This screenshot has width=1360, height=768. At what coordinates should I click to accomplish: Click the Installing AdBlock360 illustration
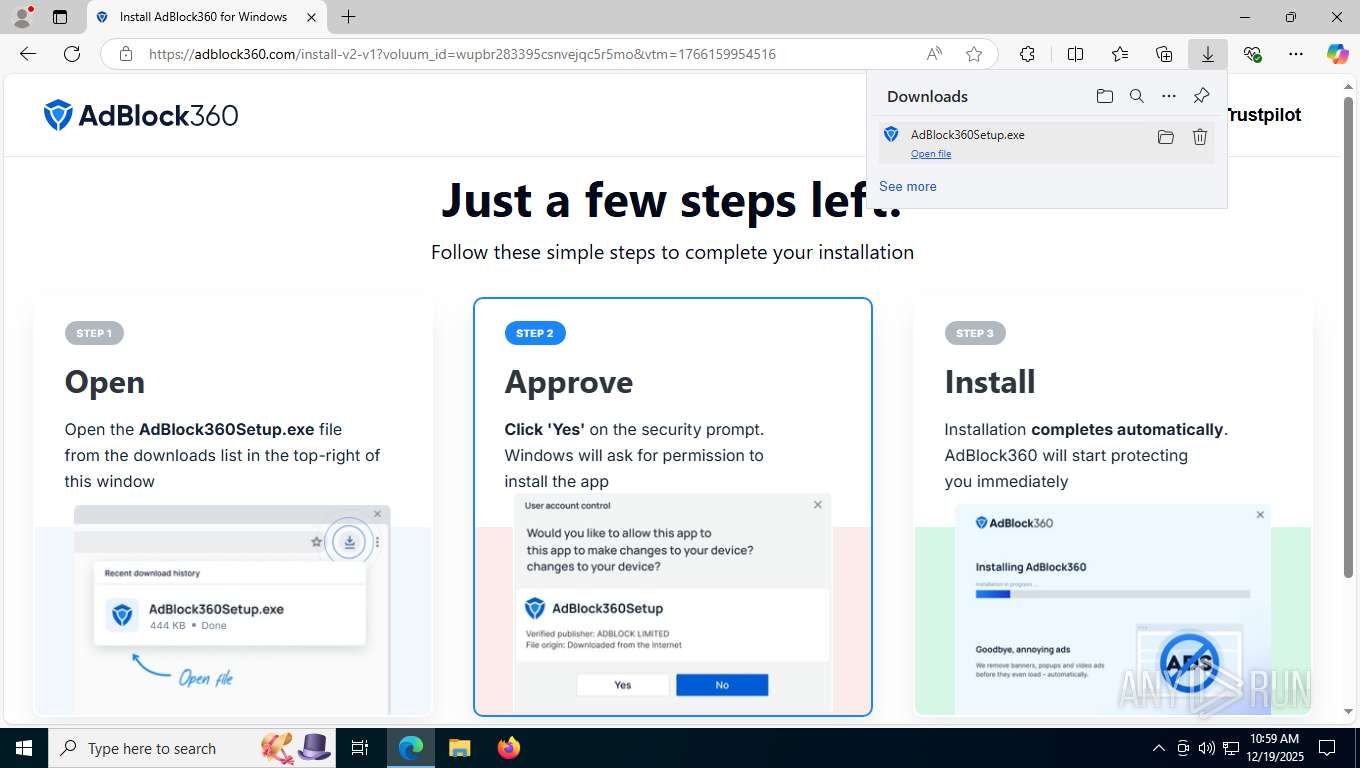tap(1112, 610)
